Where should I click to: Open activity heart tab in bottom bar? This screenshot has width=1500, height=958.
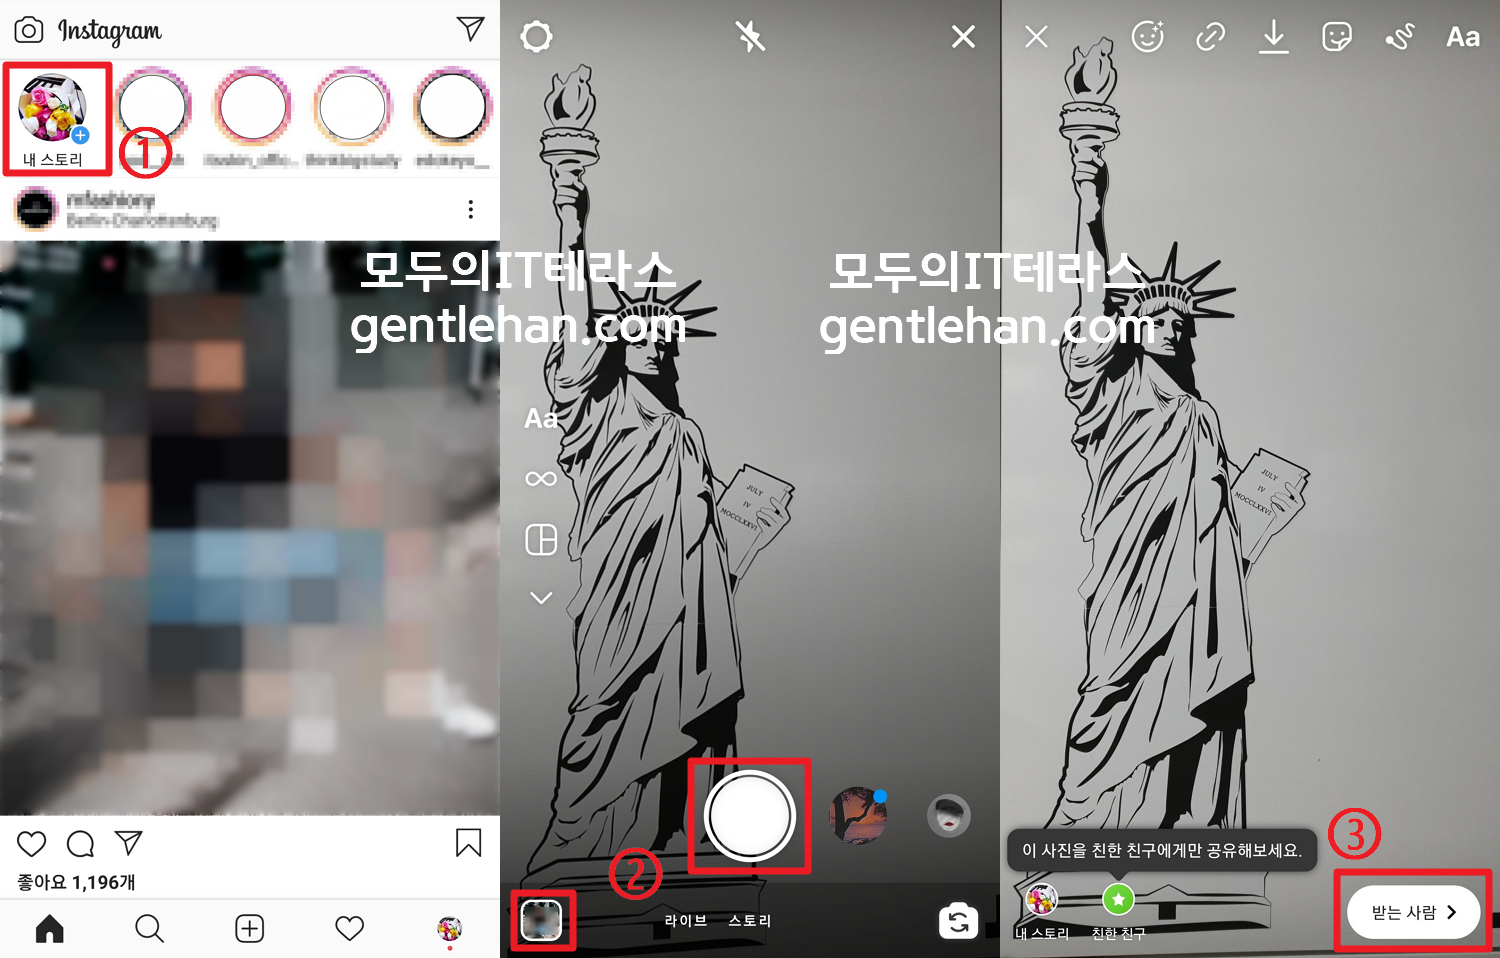tap(349, 929)
